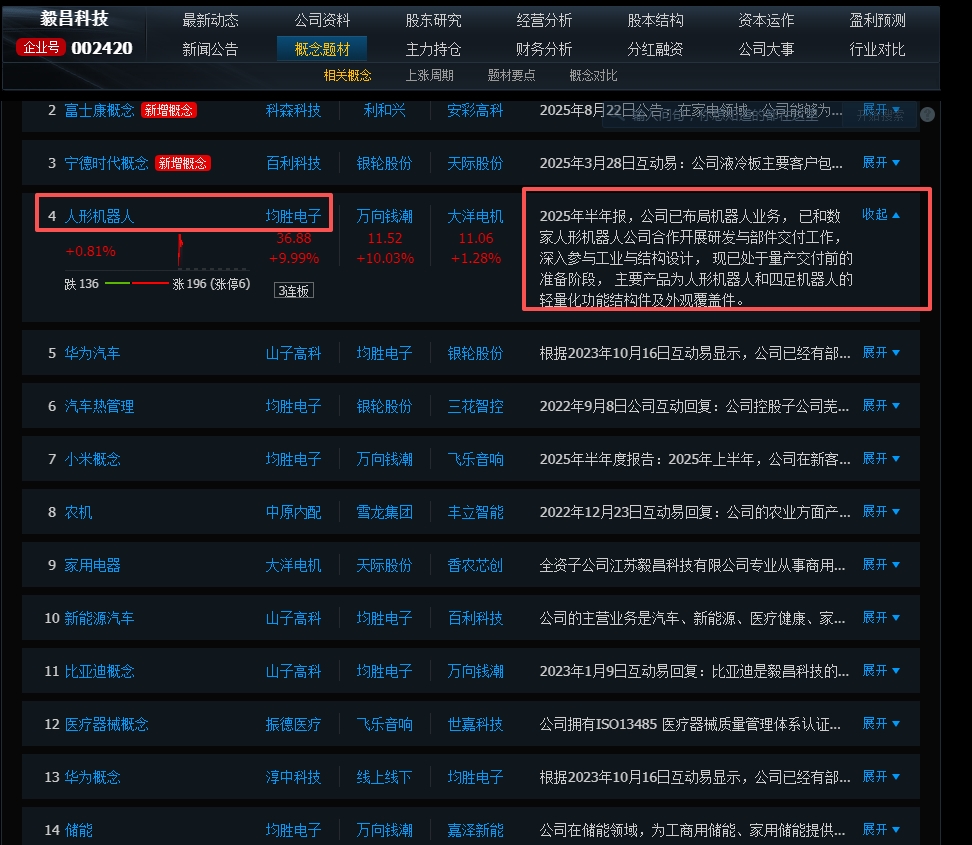The width and height of the screenshot is (972, 845).
Task: Click the 毅昌科技 company name header
Action: coord(74,19)
